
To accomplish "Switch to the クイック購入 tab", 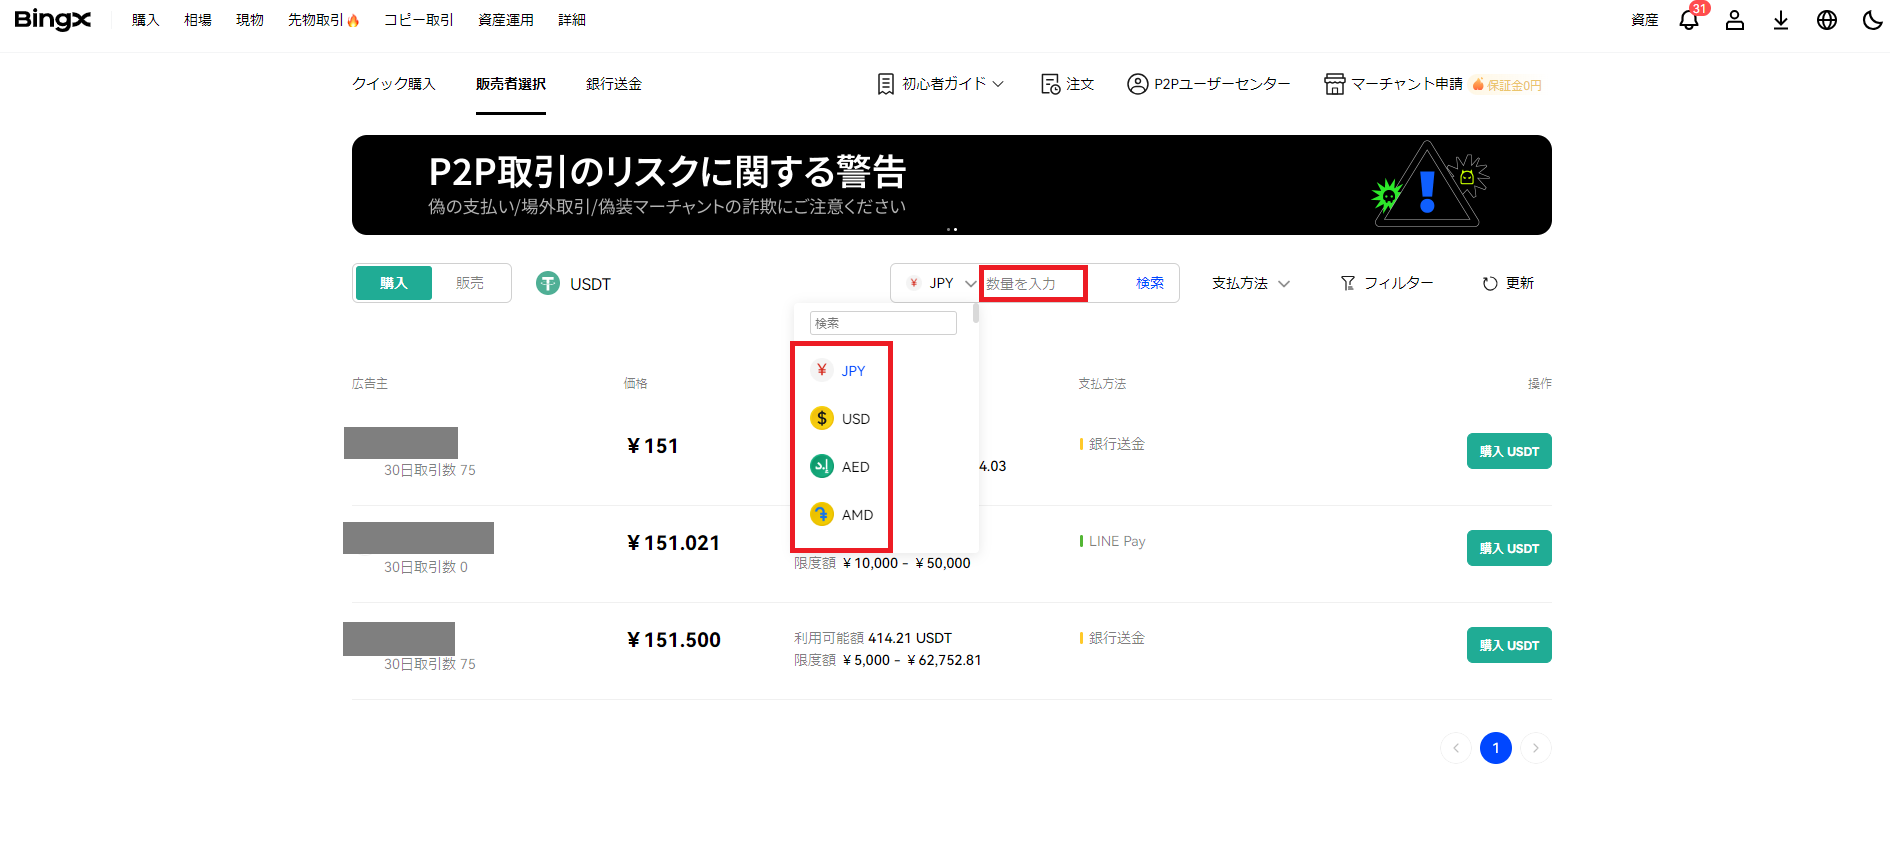I will pyautogui.click(x=394, y=84).
